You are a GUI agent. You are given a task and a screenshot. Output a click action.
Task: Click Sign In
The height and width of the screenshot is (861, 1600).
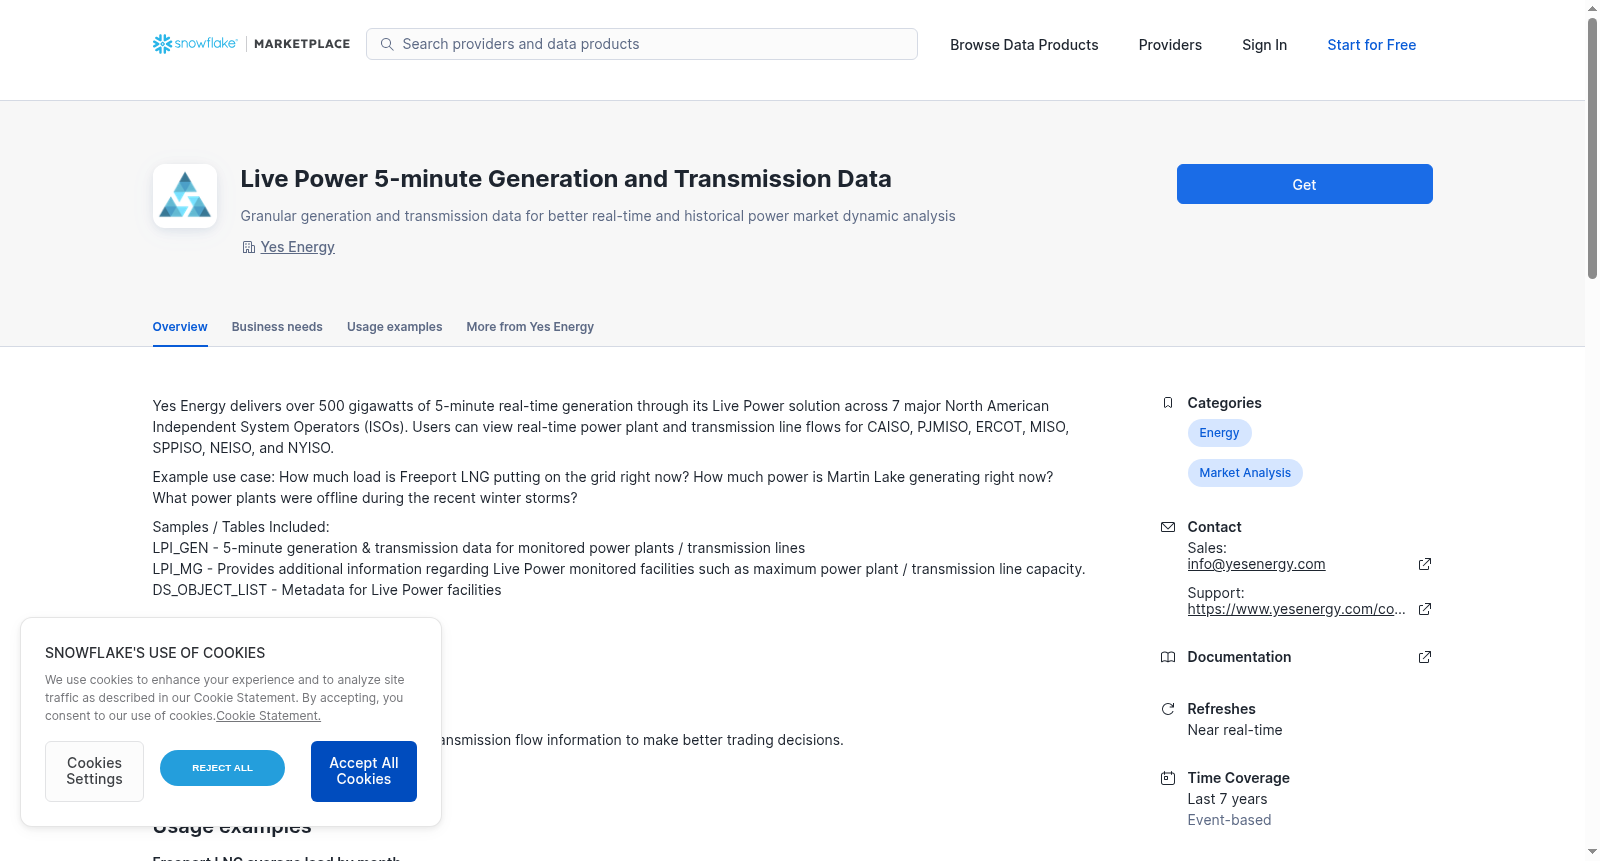(1264, 45)
